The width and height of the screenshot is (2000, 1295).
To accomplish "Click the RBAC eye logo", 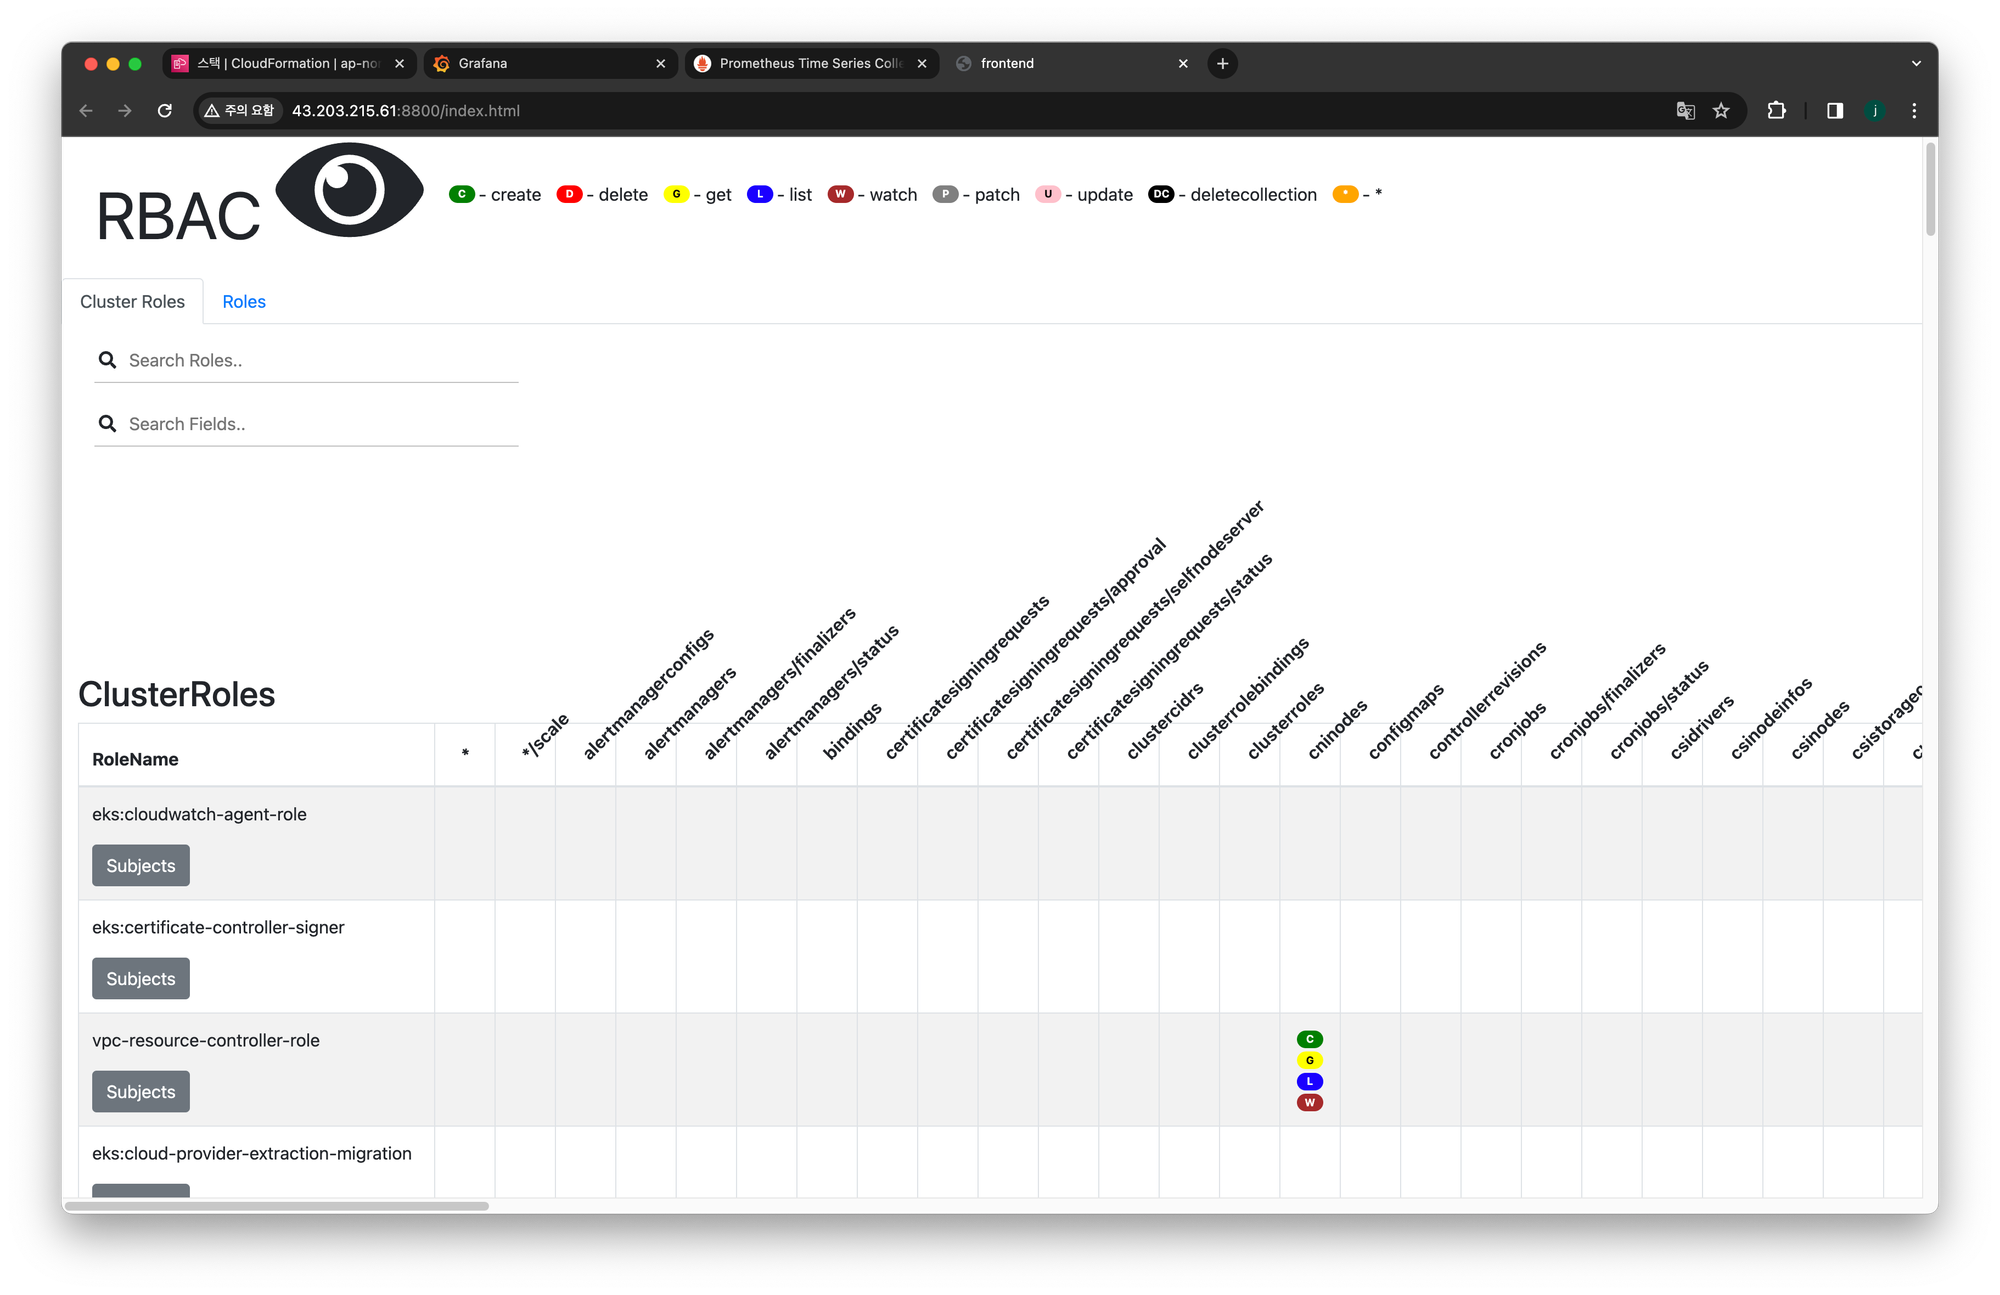I will coord(349,190).
